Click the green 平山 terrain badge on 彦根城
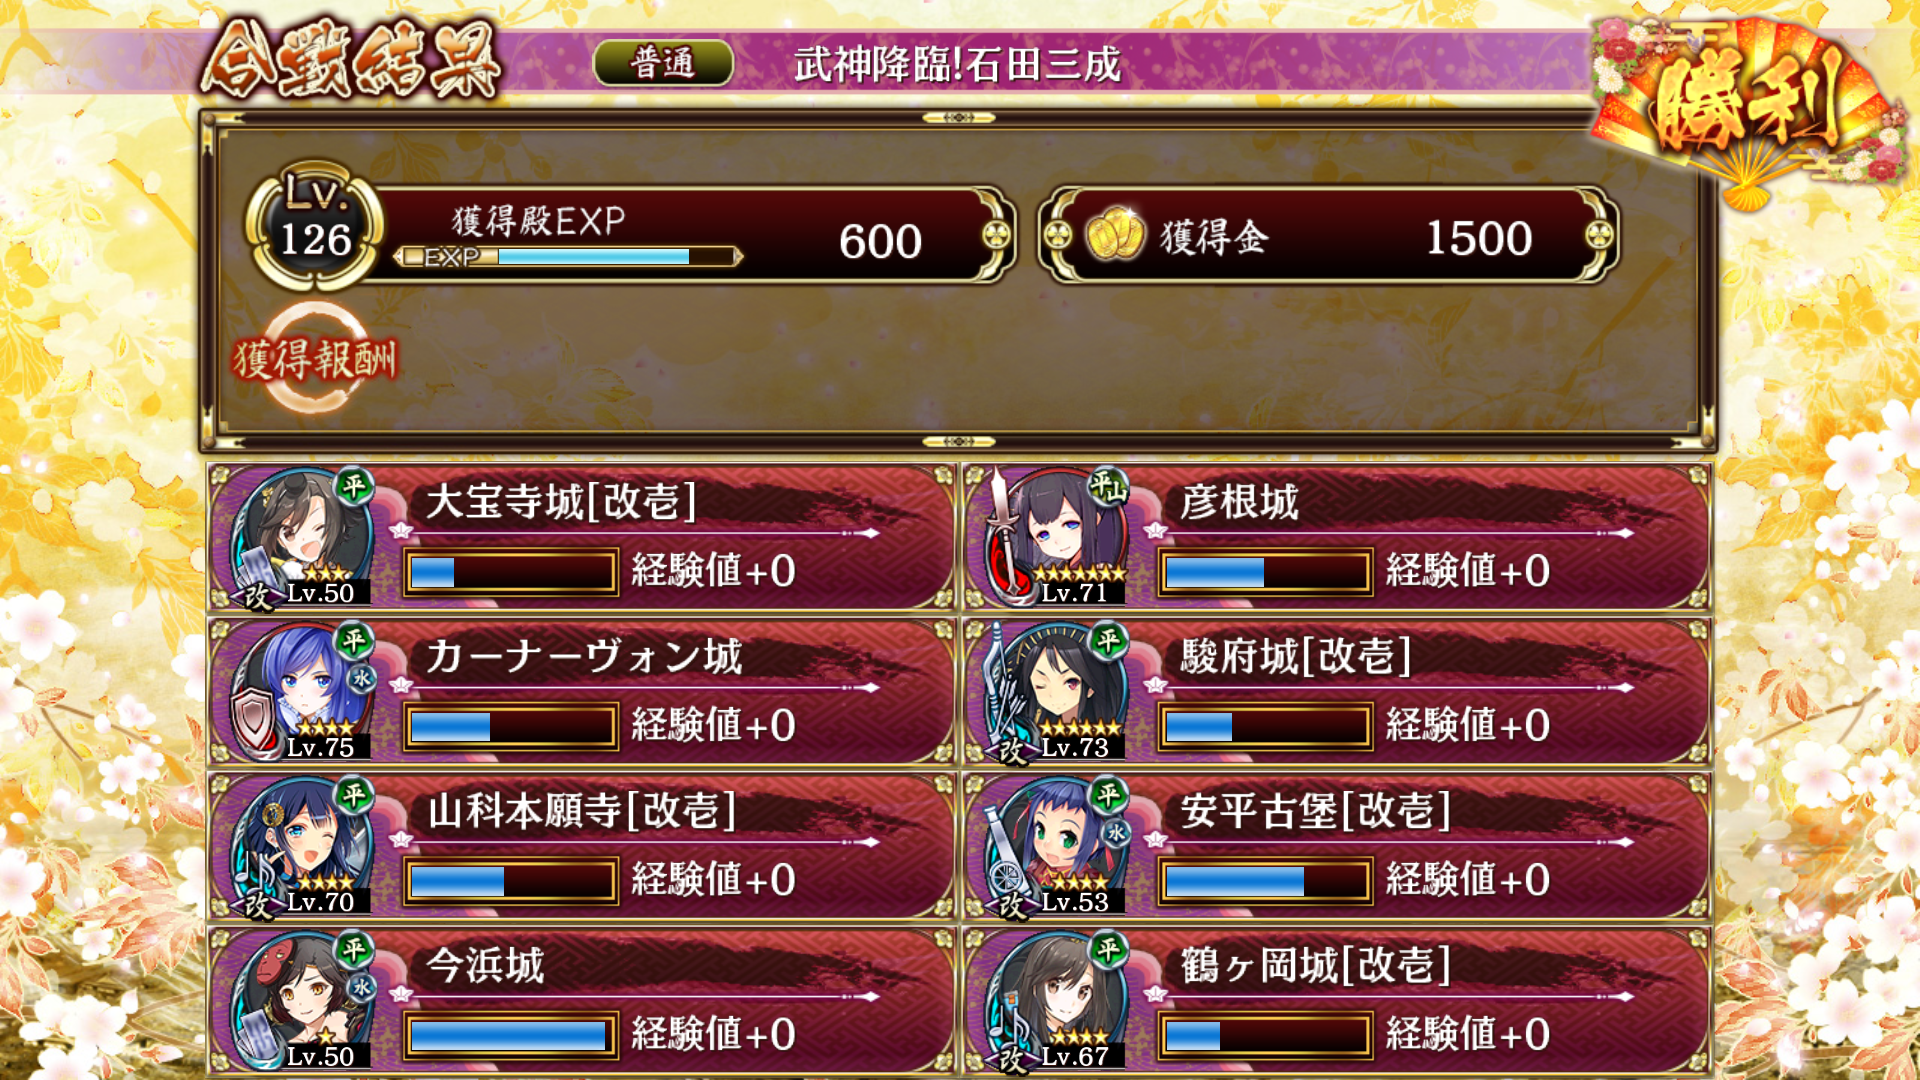The height and width of the screenshot is (1080, 1920). 1107,487
